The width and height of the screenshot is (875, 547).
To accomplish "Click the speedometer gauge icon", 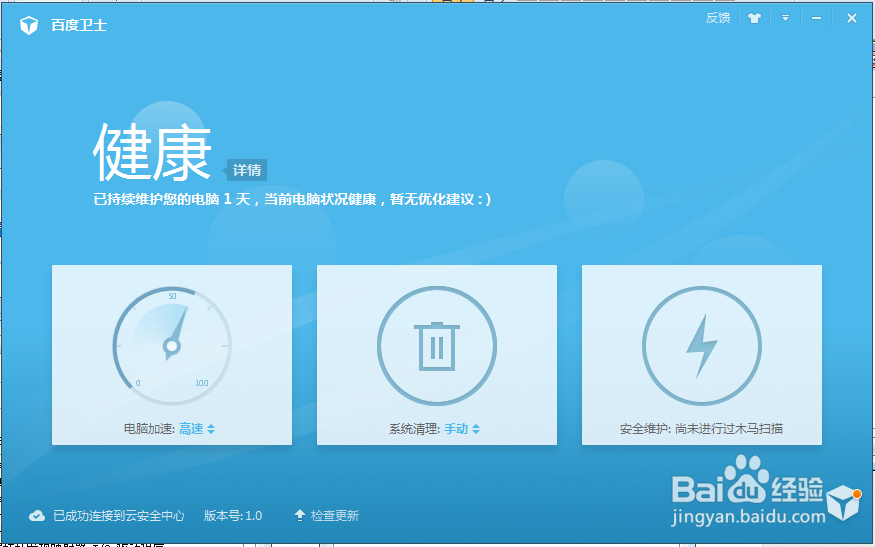I will point(172,346).
